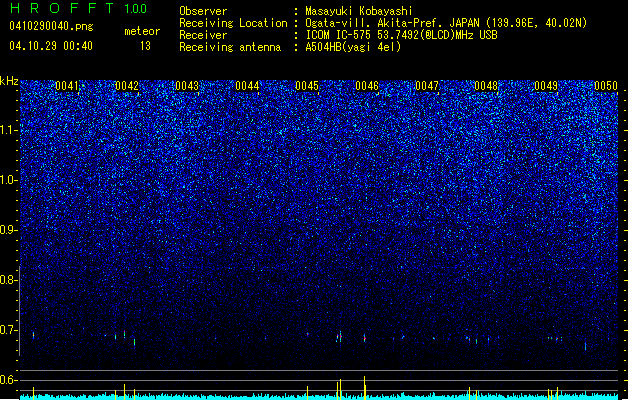
Task: Click the 0050 time marker
Action: click(606, 86)
